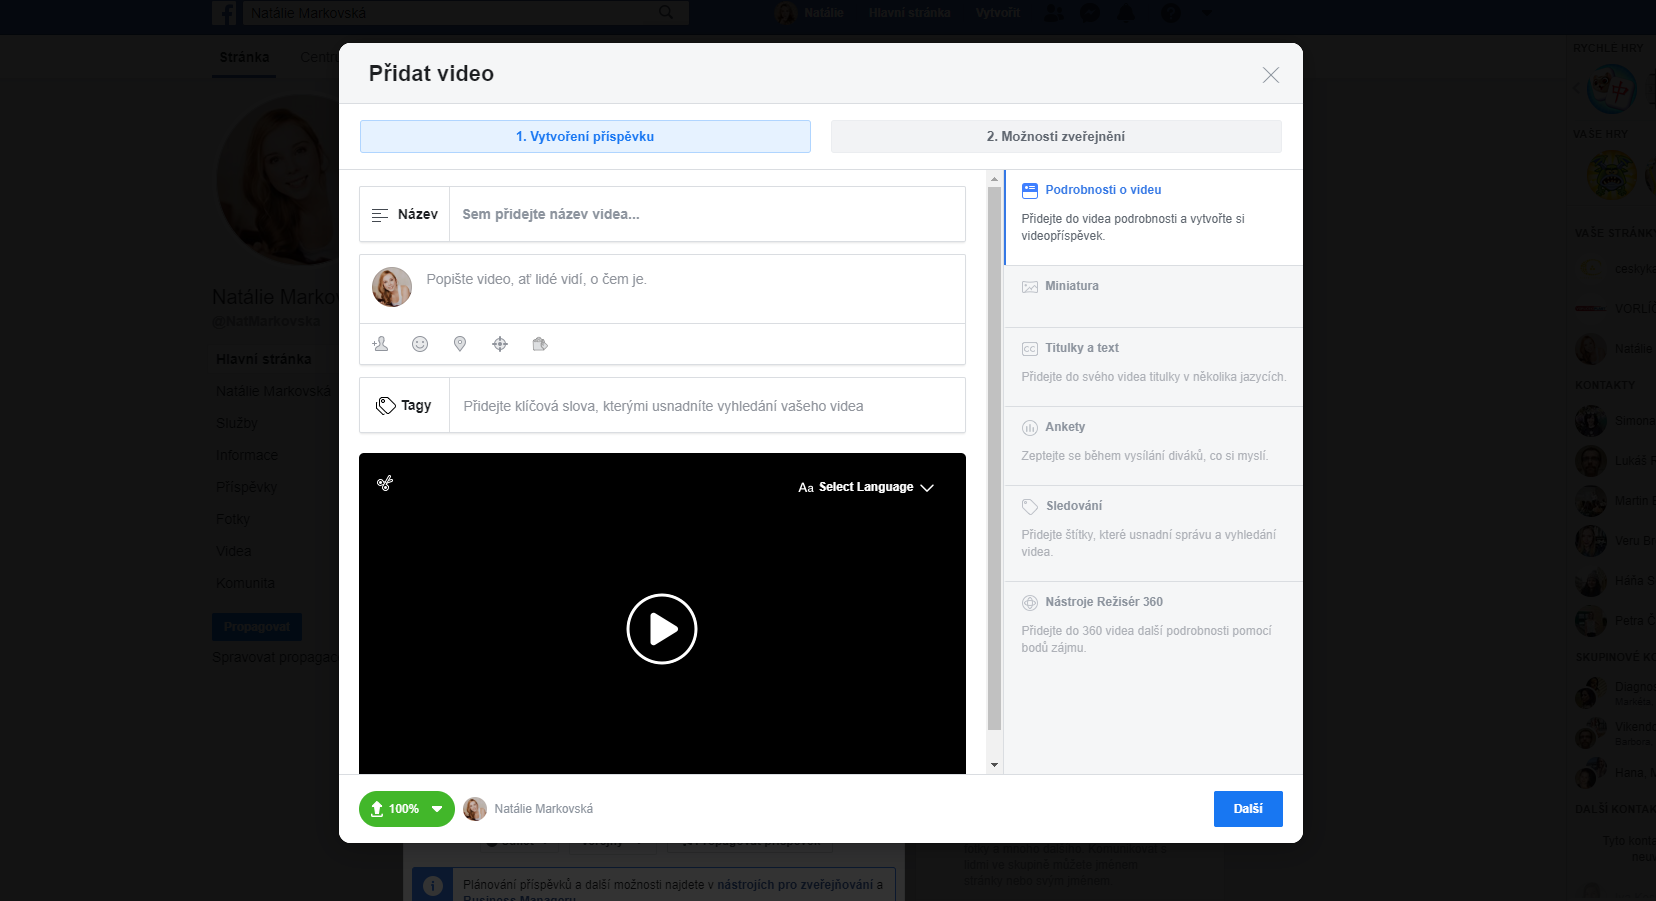
Task: Click the Sledování tag icon
Action: pyautogui.click(x=1030, y=507)
